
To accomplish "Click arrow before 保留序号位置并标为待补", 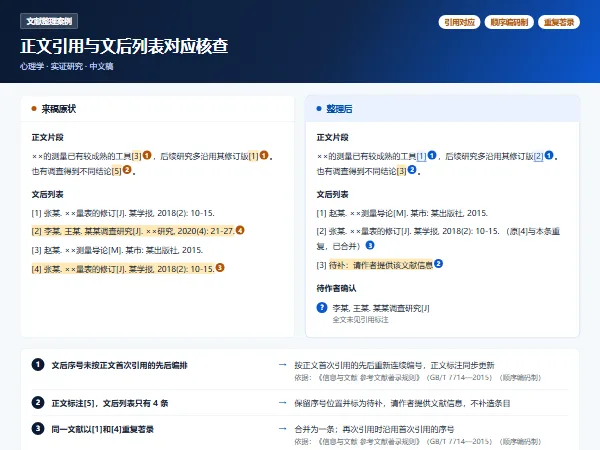I will point(283,403).
